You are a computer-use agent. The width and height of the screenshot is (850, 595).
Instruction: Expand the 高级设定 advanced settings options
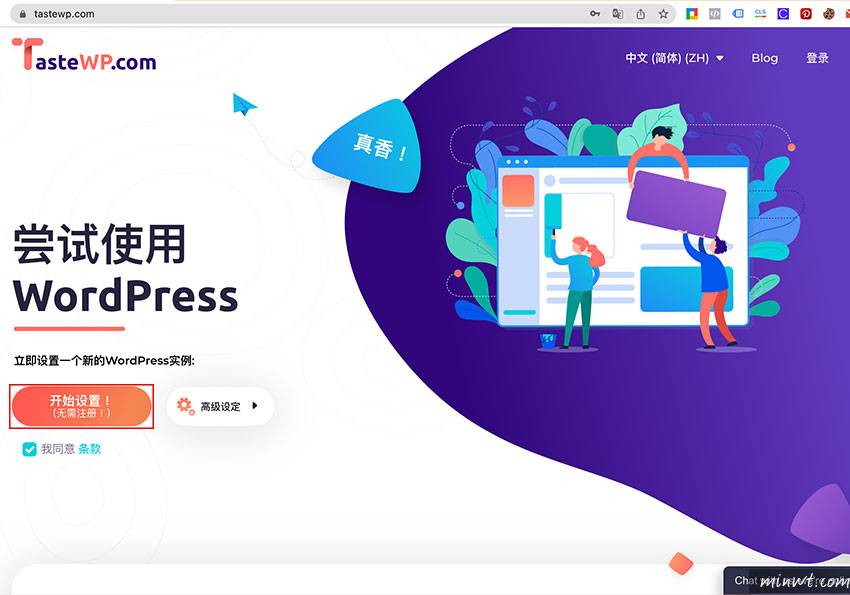click(x=220, y=406)
